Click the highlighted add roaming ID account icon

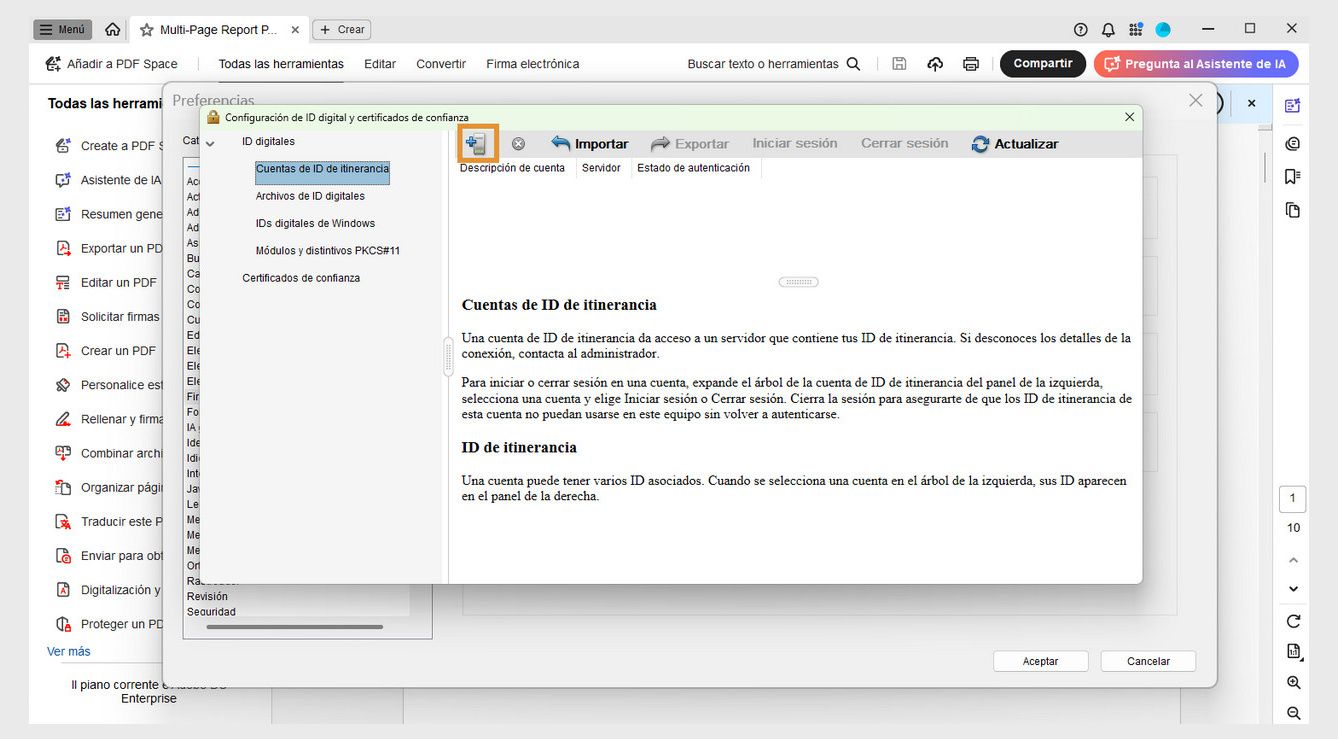(x=477, y=143)
